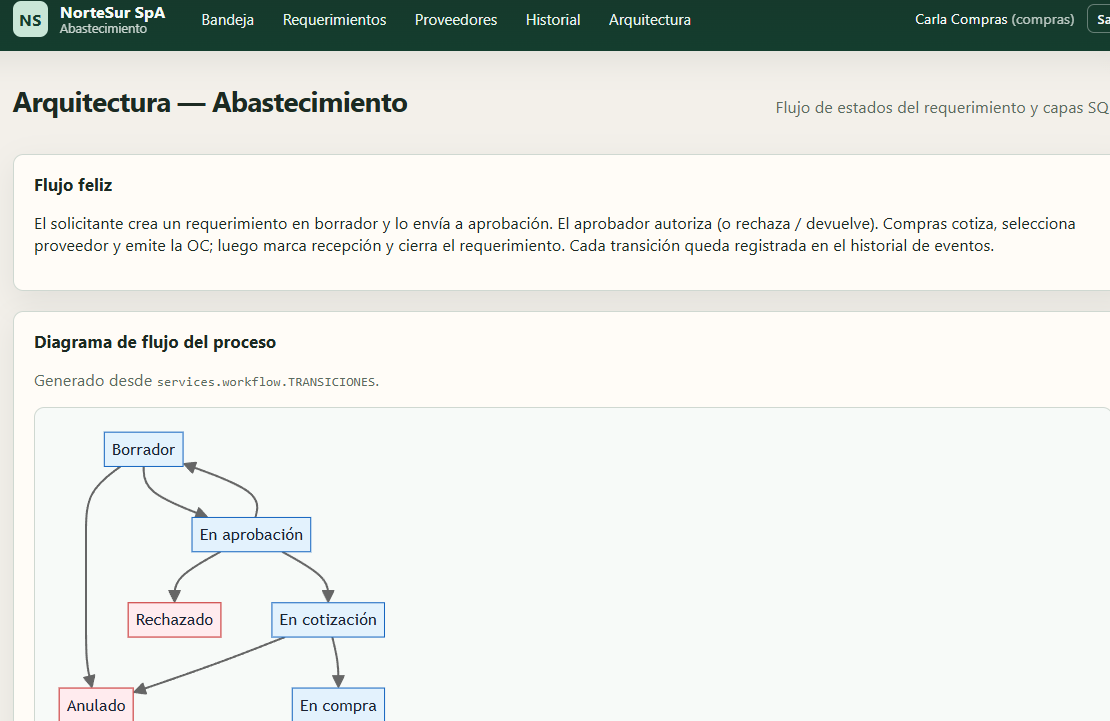Click the Flujo de estados subtitle text
This screenshot has width=1110, height=721.
942,108
